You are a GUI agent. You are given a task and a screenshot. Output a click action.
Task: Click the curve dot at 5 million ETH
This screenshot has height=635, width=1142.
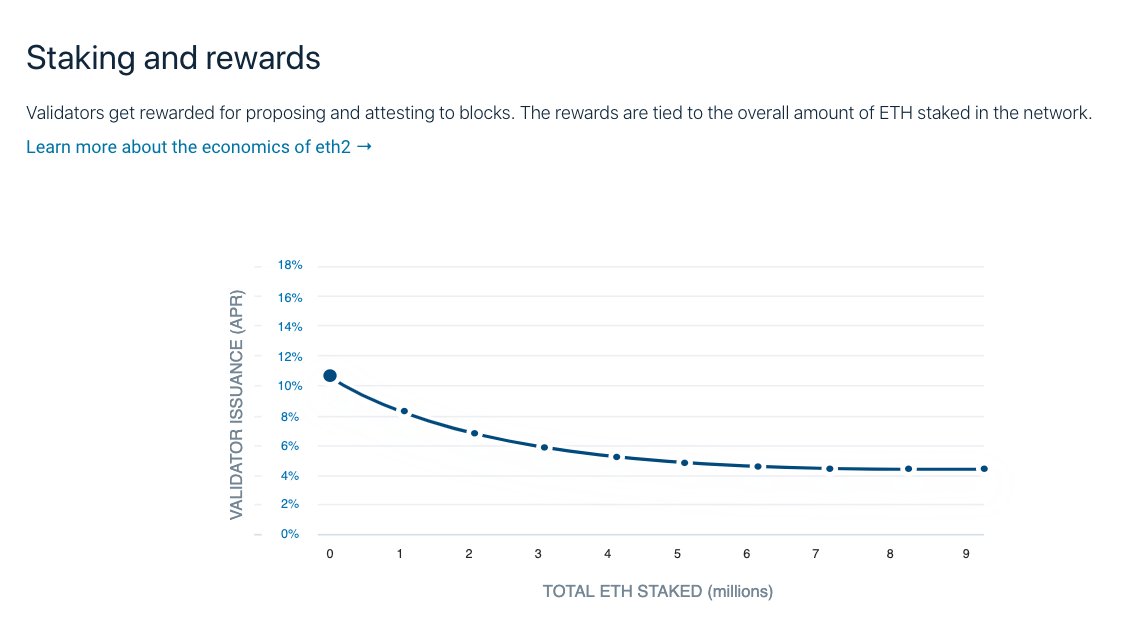pyautogui.click(x=685, y=463)
